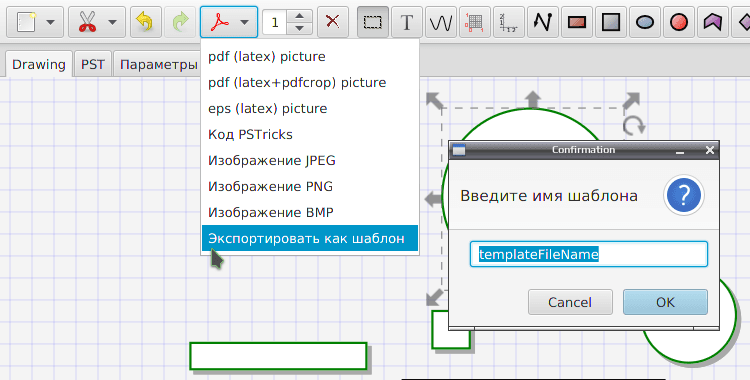Click the blue question mark icon
This screenshot has width=750, height=380.
[x=684, y=195]
